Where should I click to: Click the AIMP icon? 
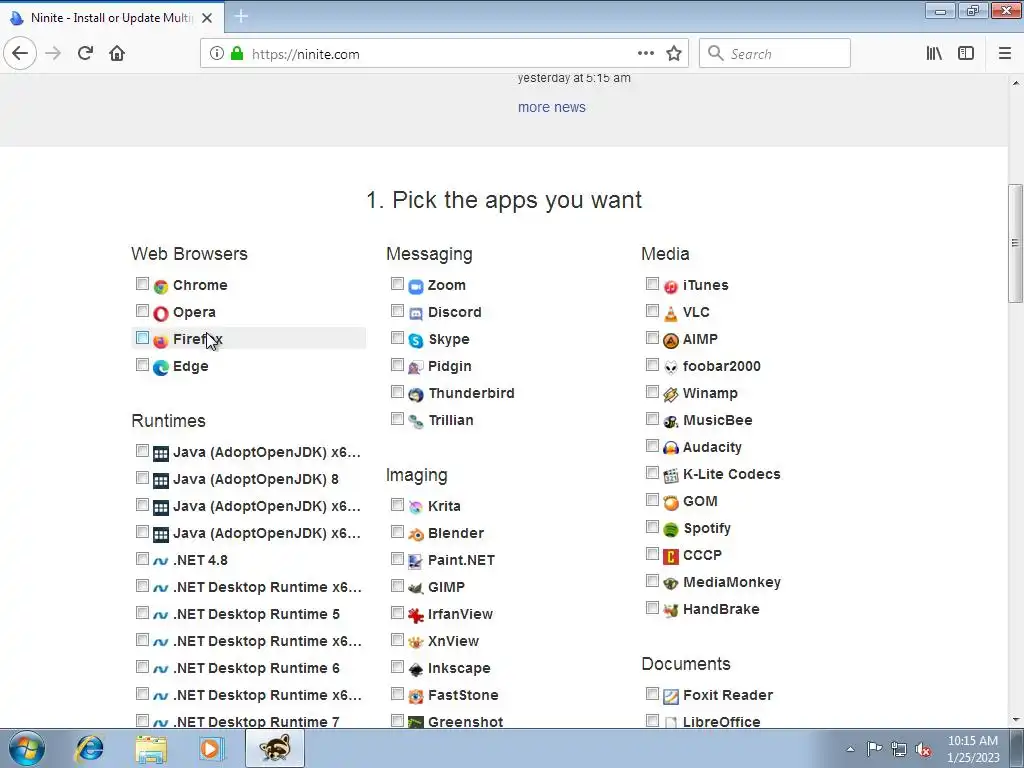(671, 340)
